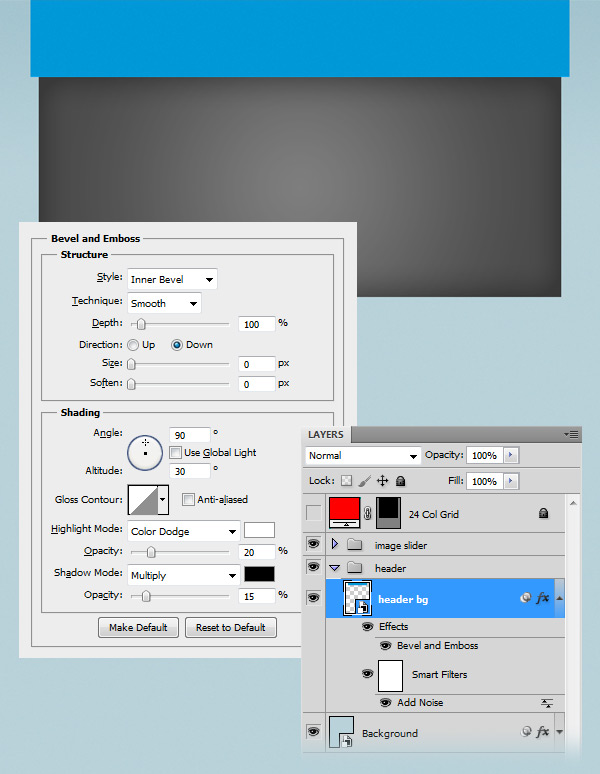Open the Highlight Mode Color Dodge dropdown

click(x=184, y=531)
